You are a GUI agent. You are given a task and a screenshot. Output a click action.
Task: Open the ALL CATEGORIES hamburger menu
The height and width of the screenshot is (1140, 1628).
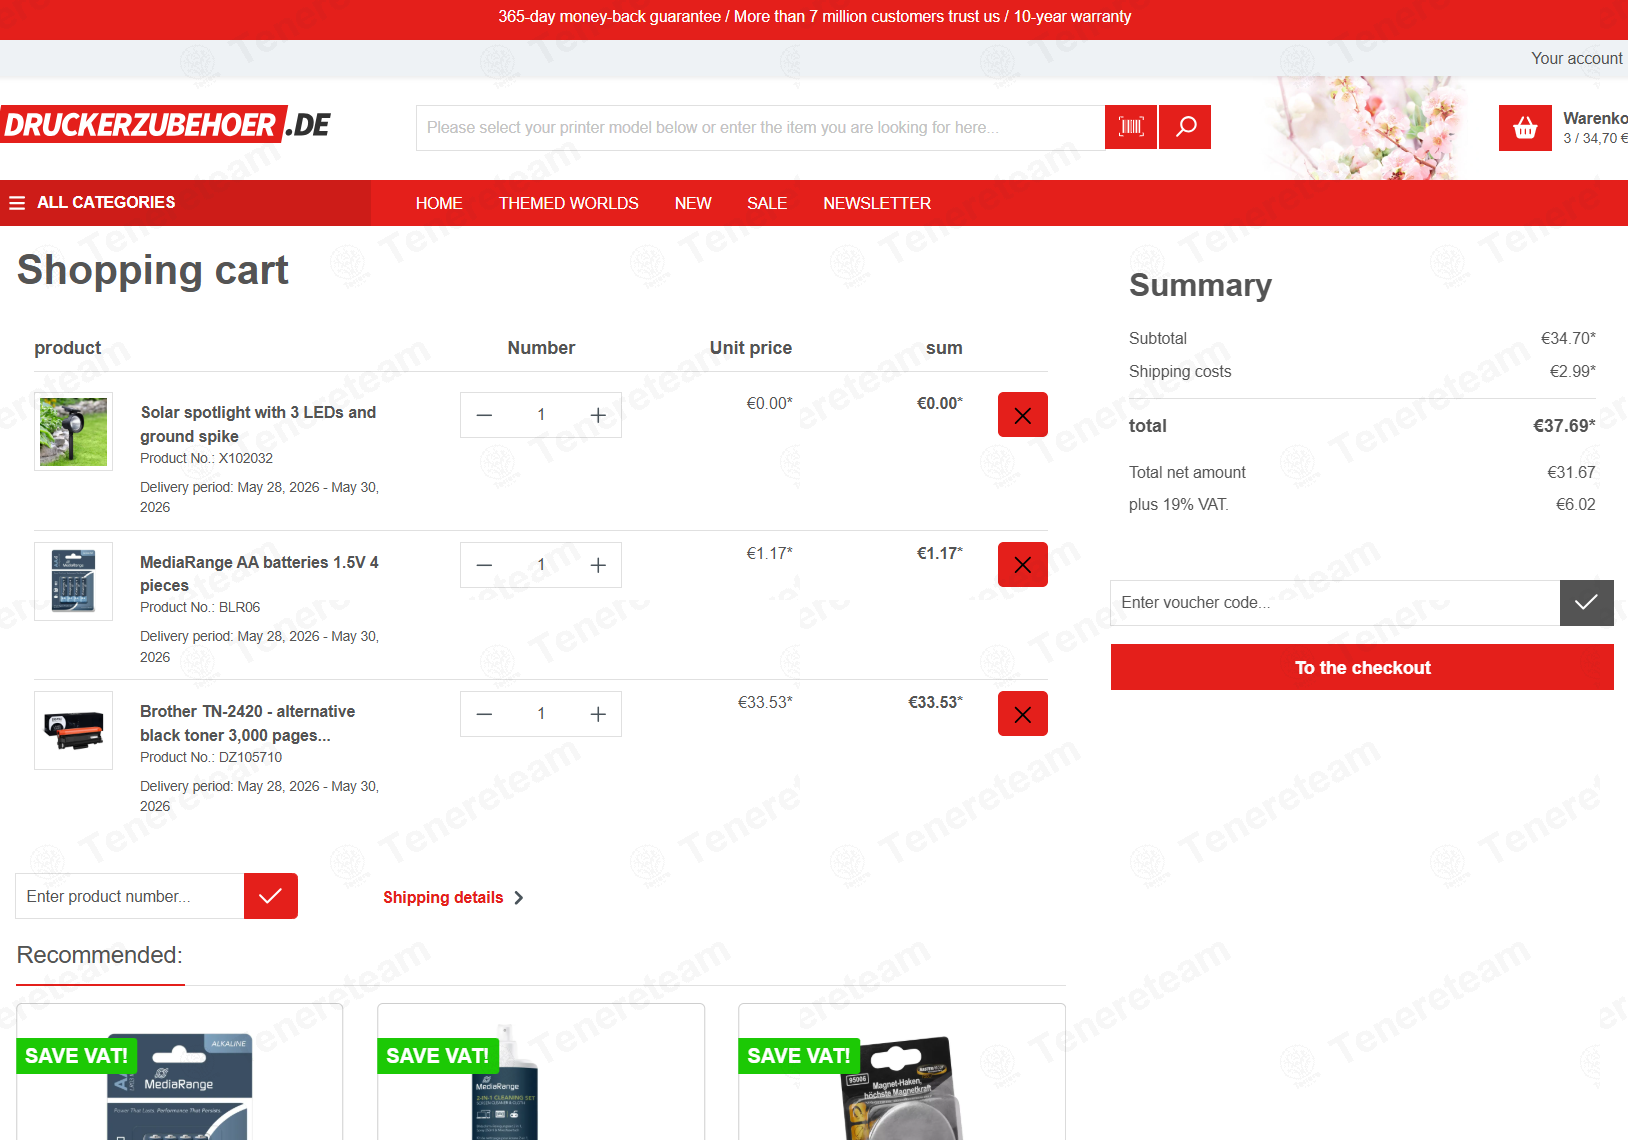[92, 203]
